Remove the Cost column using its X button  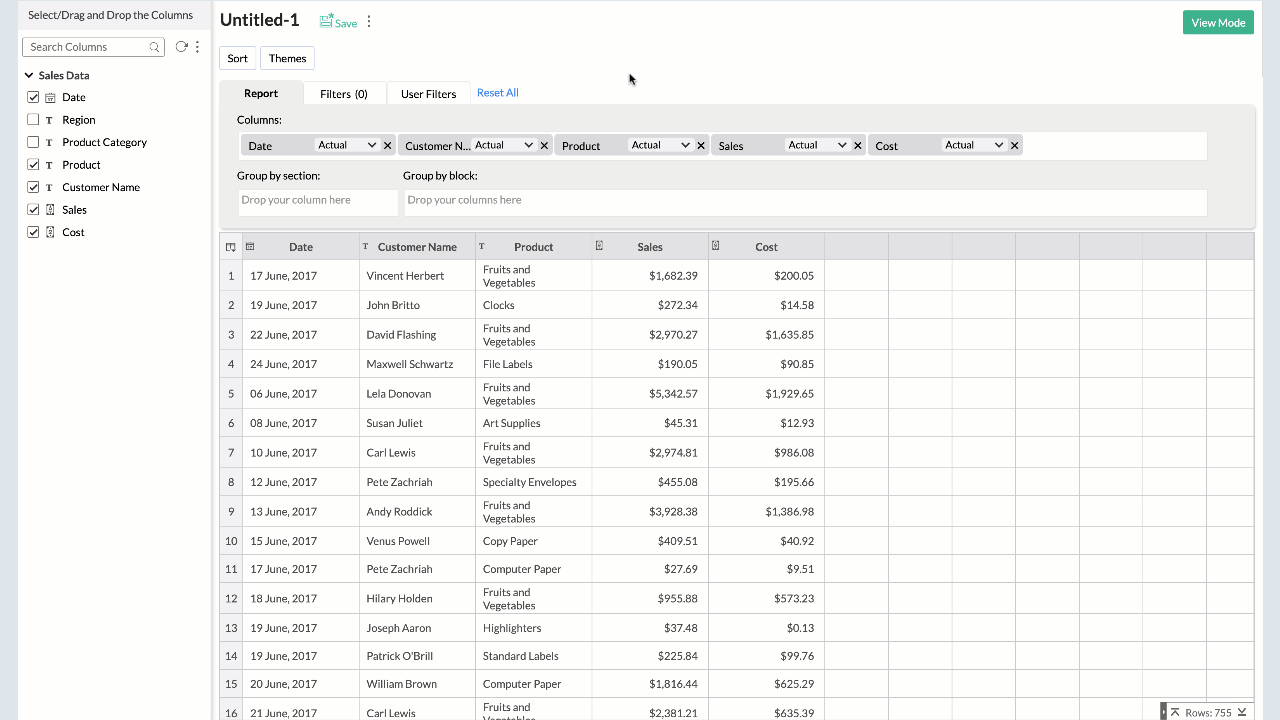click(x=1014, y=144)
